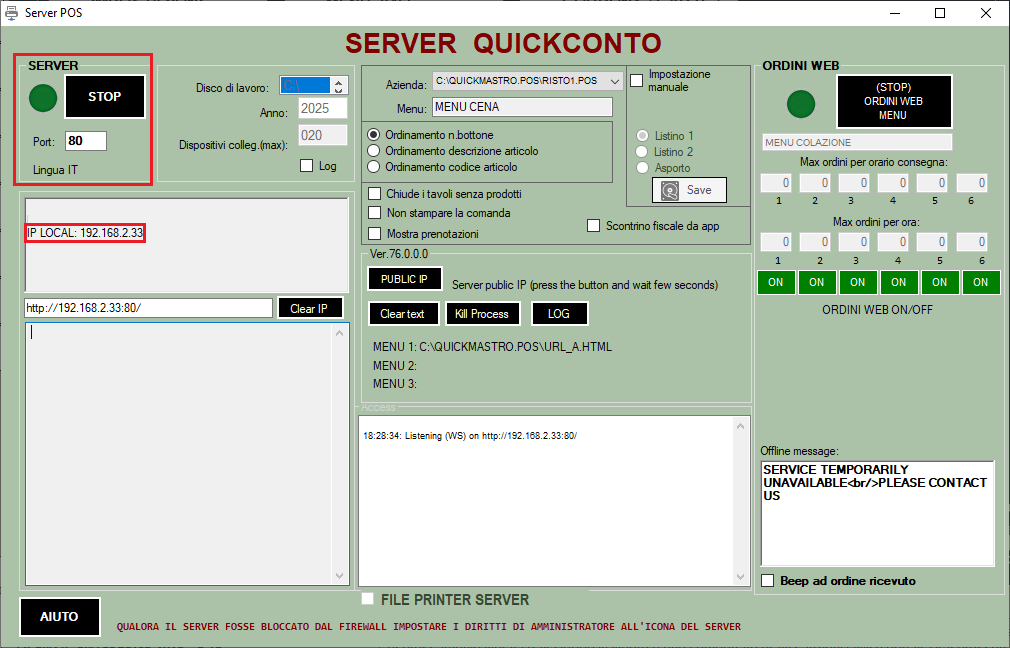This screenshot has height=648, width=1010.
Task: Click the Offline message text box
Action: 877,513
